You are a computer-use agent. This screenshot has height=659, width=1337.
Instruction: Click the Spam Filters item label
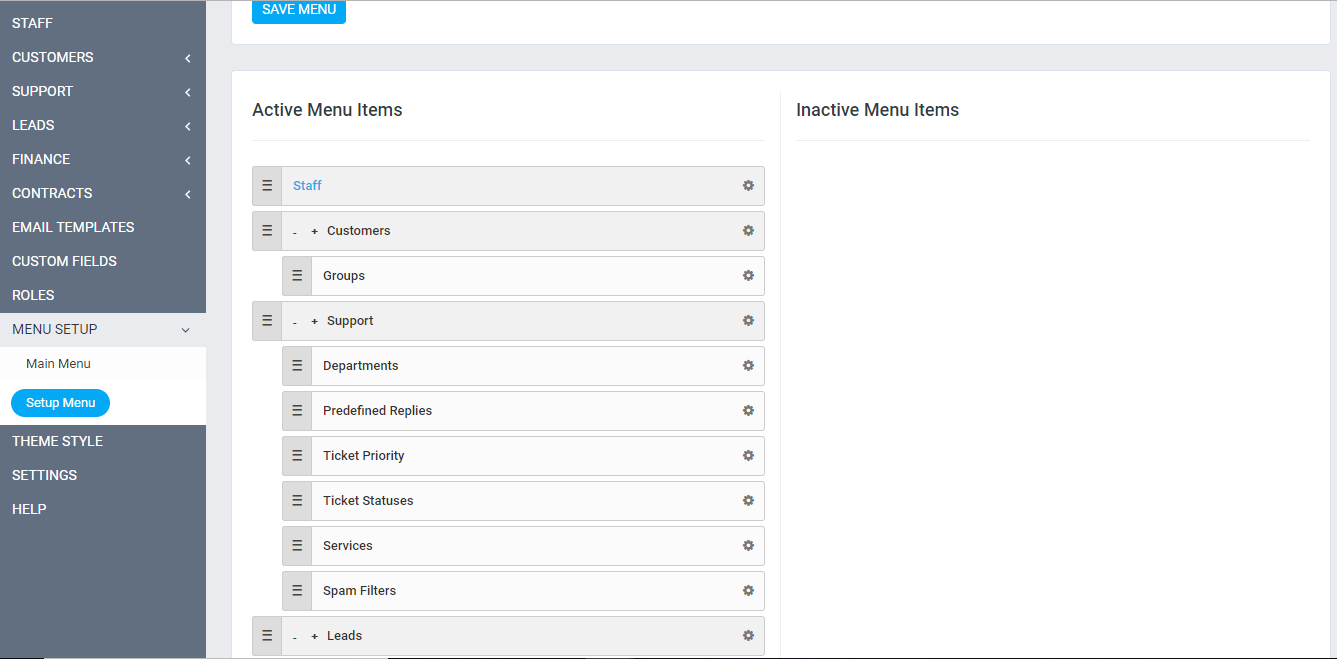tap(359, 591)
